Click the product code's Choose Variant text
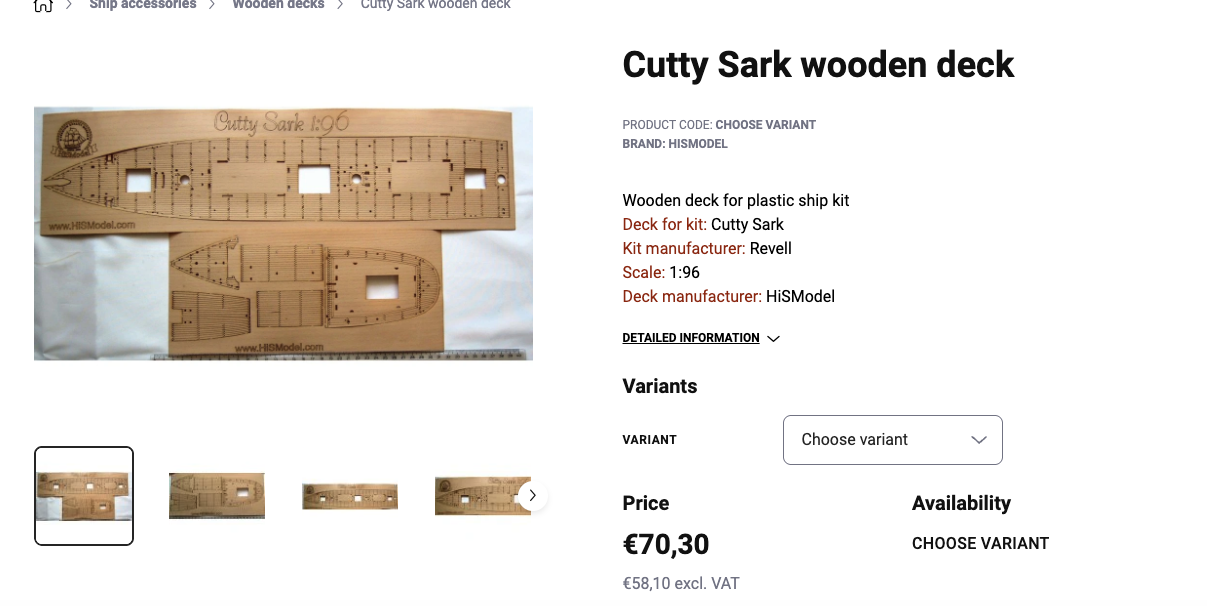Screen dimensions: 1207x606 pos(765,125)
